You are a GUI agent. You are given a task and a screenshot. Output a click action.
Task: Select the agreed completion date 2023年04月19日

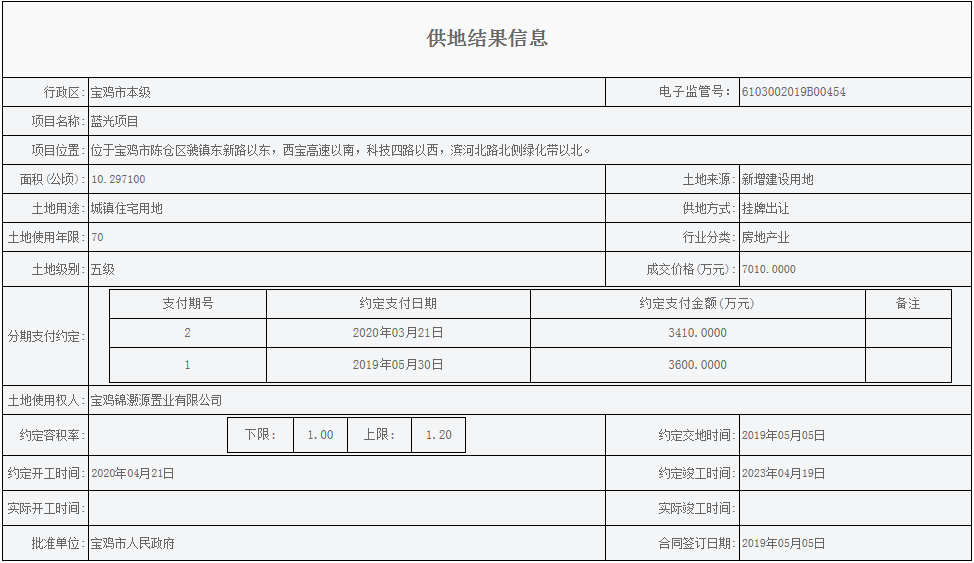click(x=783, y=473)
